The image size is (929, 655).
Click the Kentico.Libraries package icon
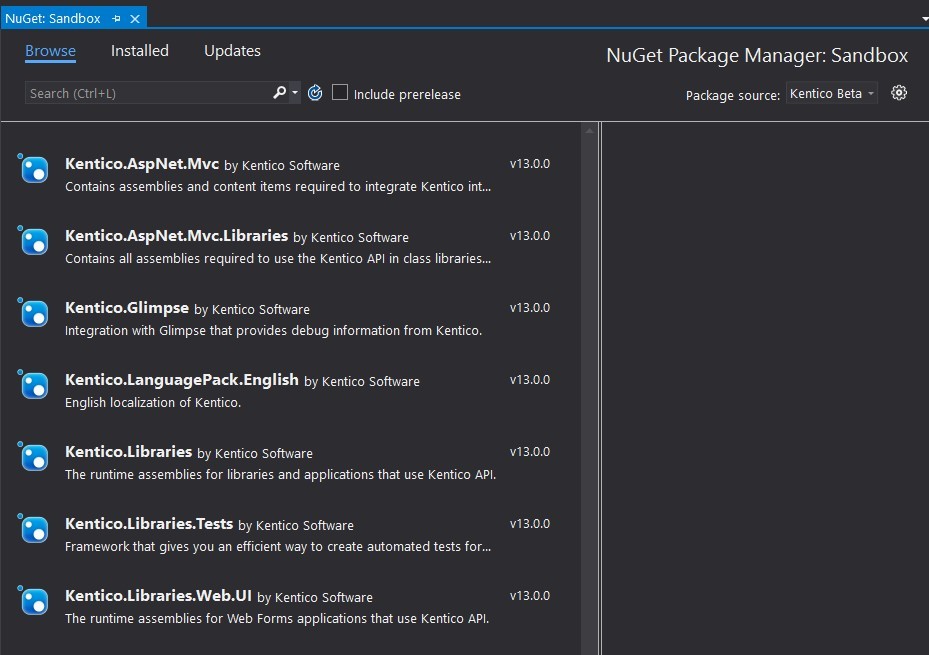34,457
